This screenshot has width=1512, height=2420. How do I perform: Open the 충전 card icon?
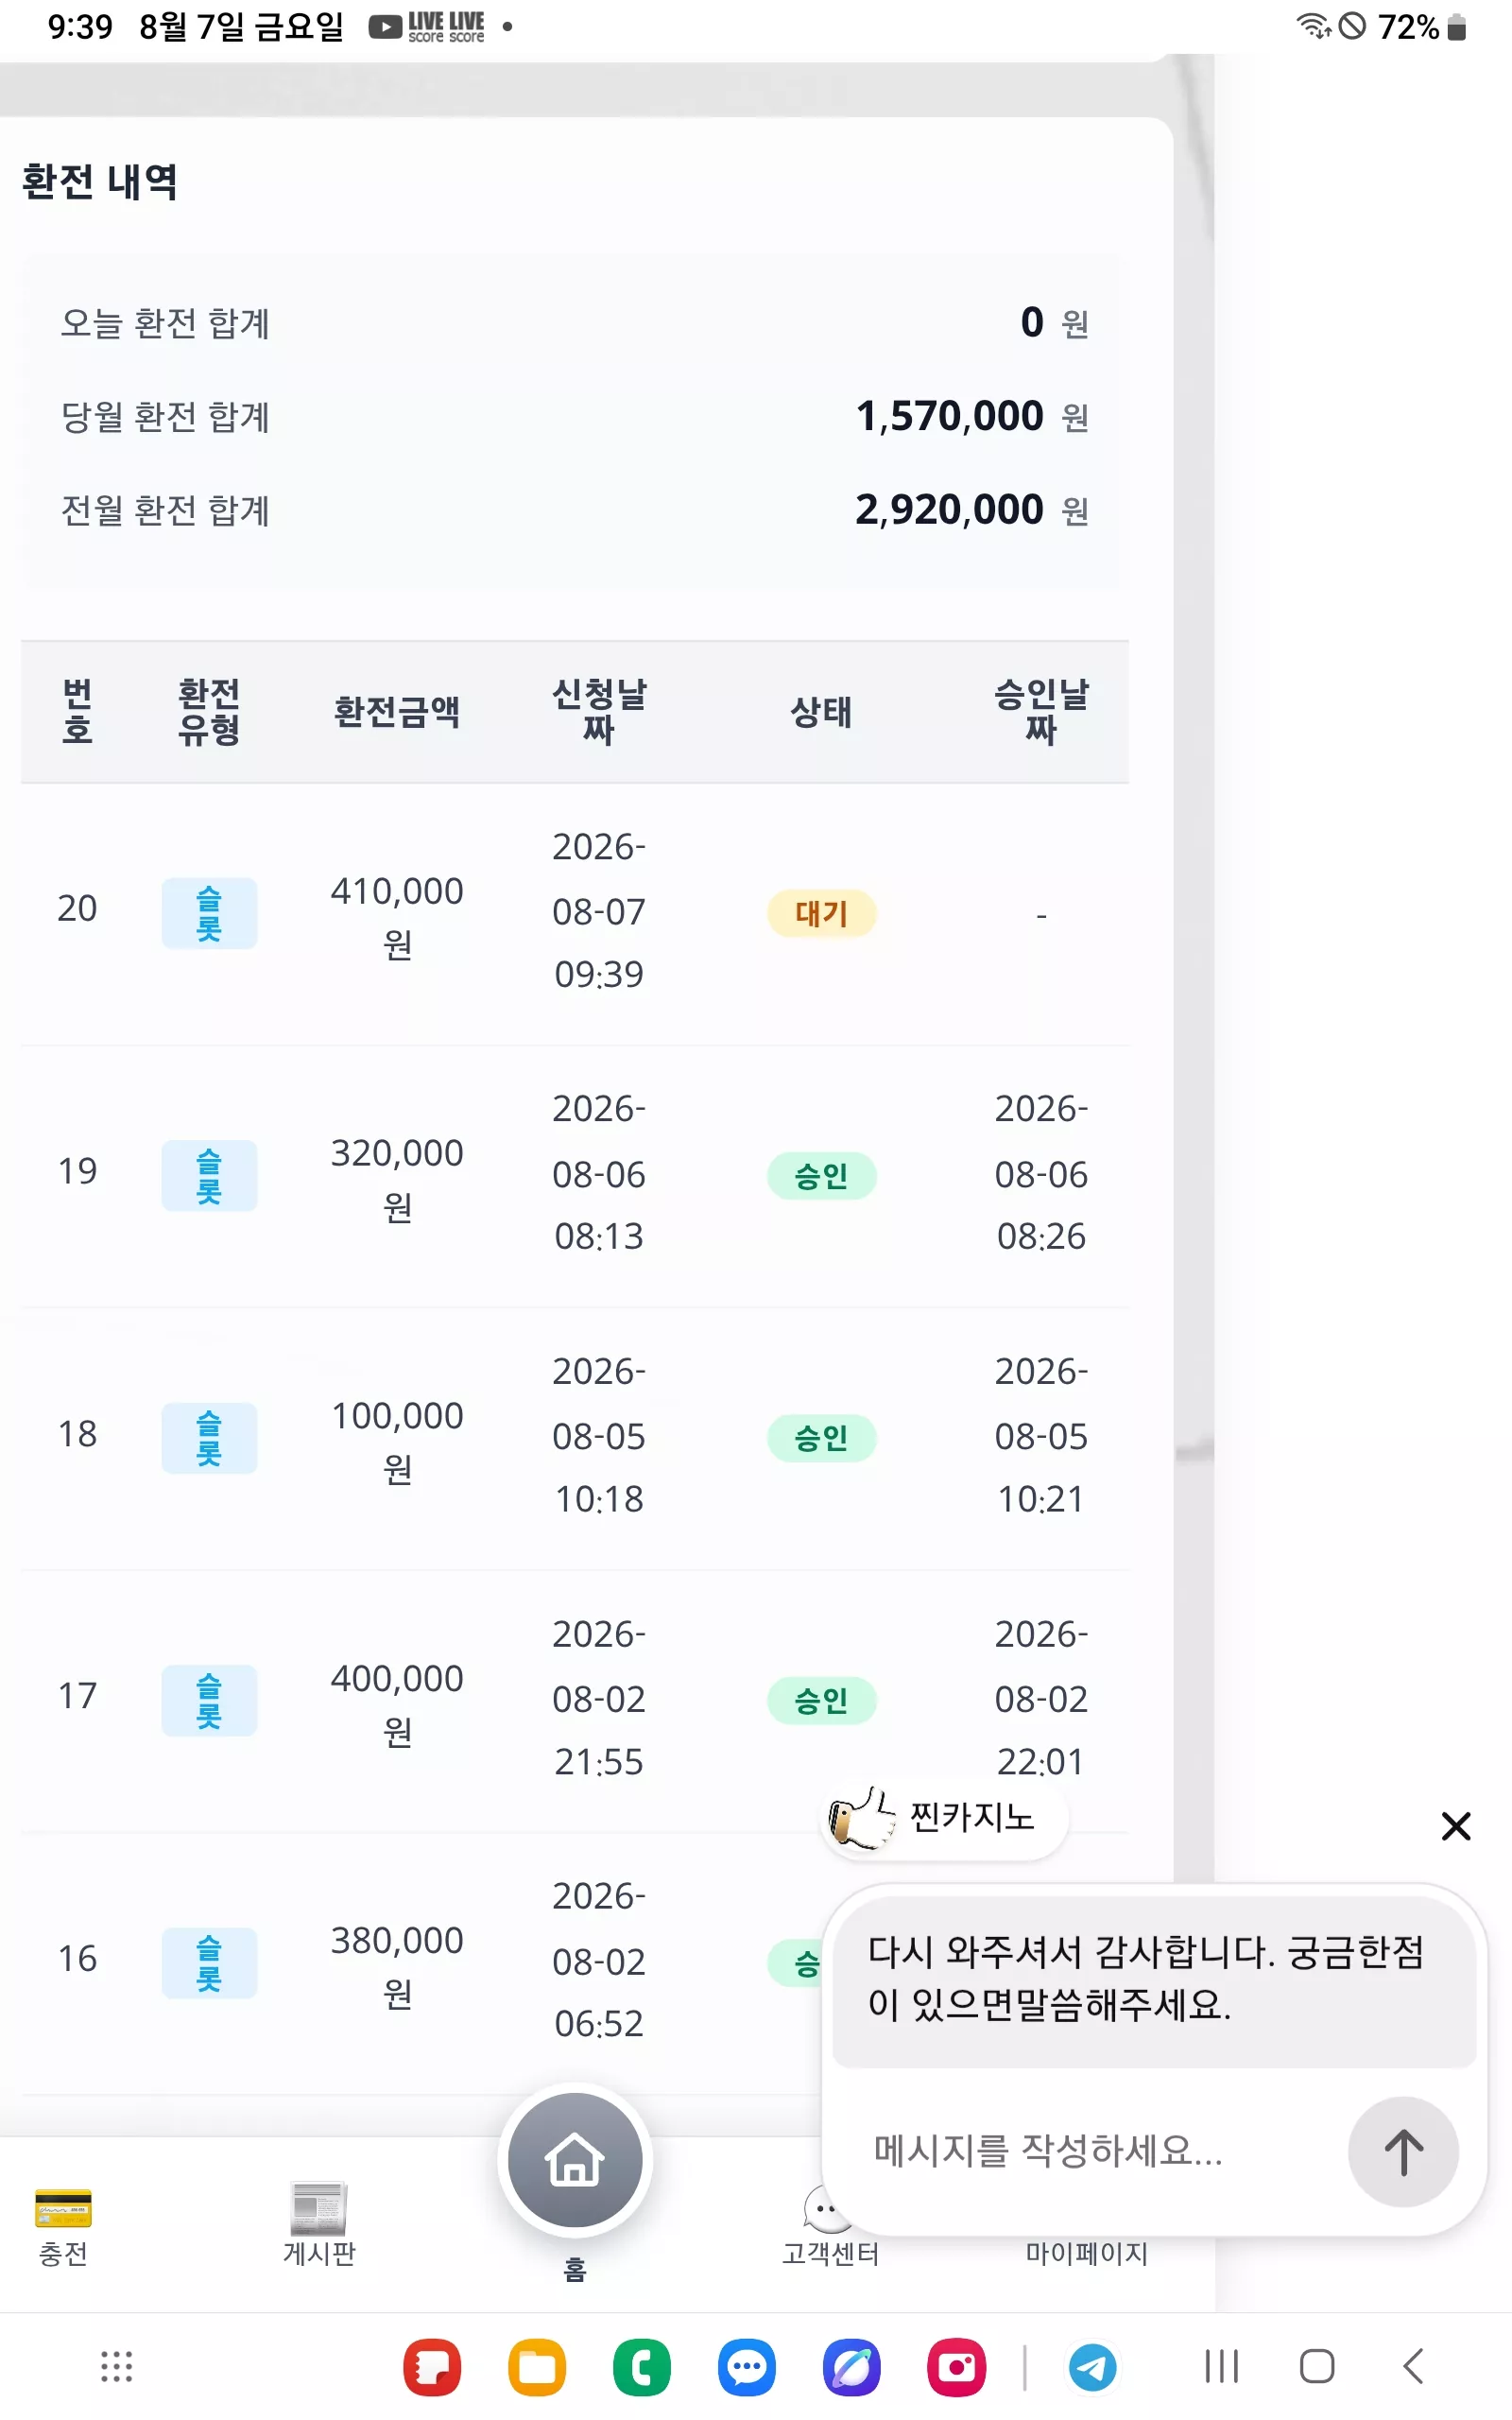(63, 2208)
